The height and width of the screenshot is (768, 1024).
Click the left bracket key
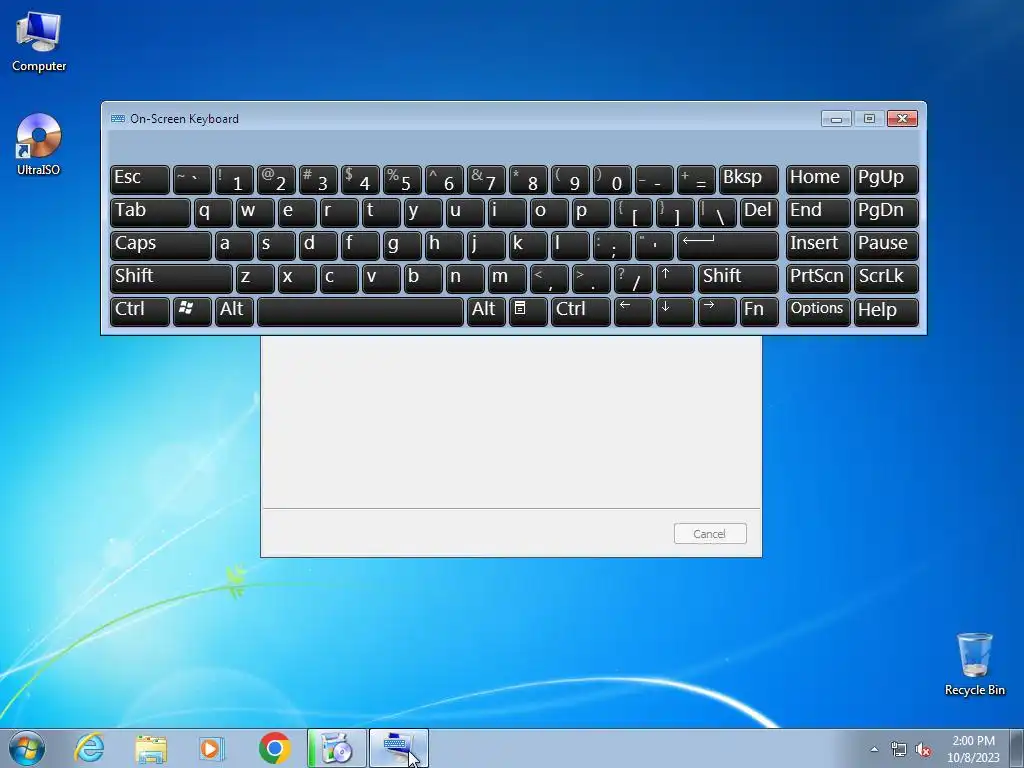coord(633,213)
